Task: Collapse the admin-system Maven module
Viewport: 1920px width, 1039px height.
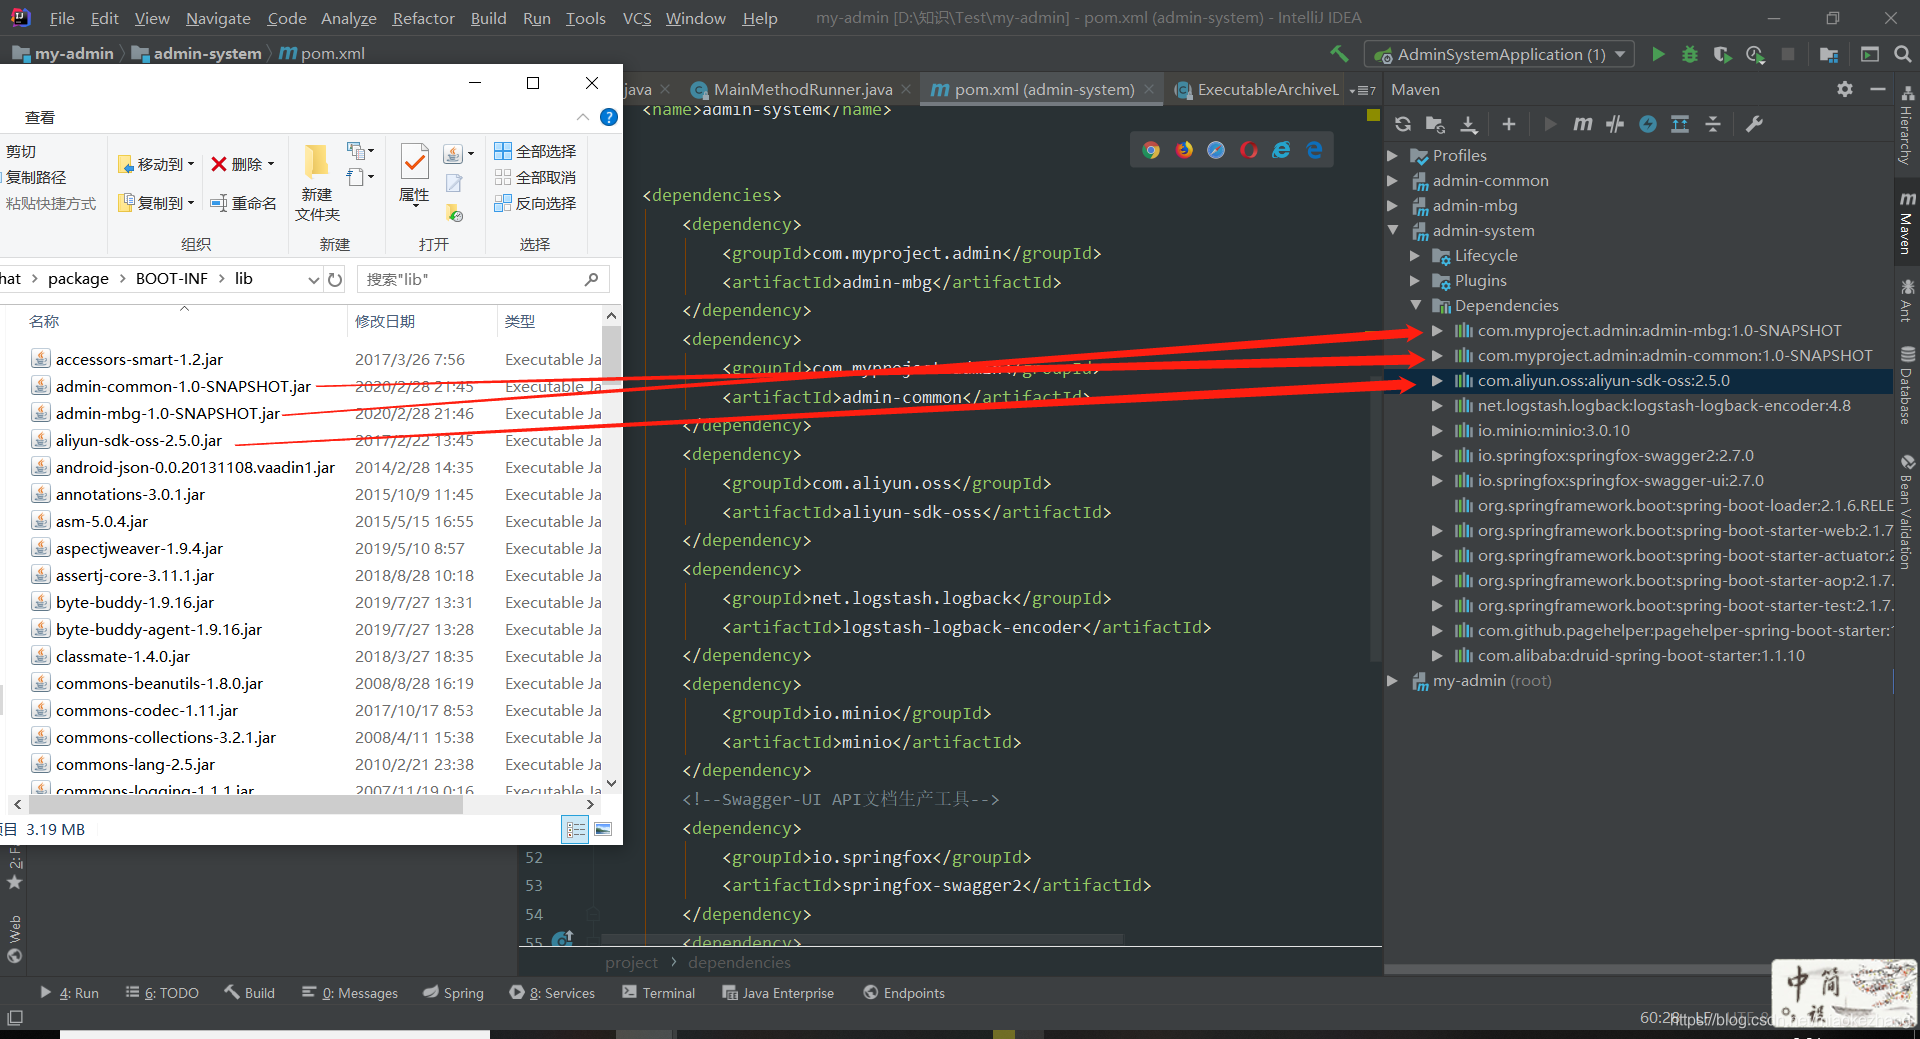Action: coord(1392,230)
